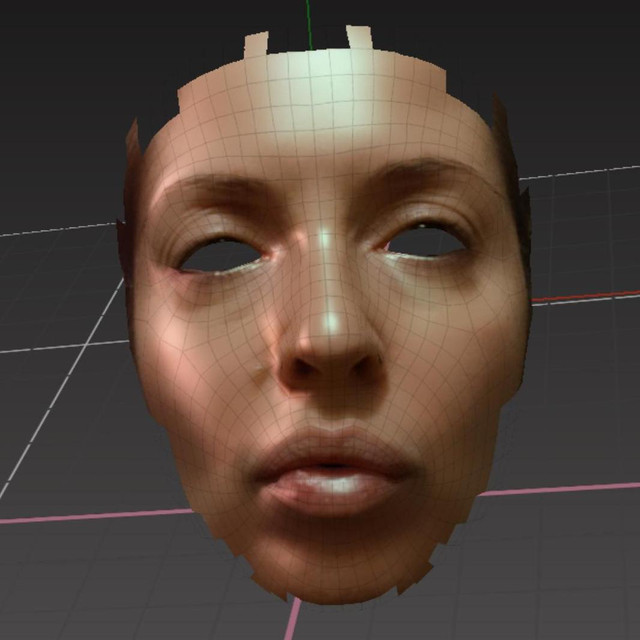The height and width of the screenshot is (640, 640).
Task: Select the right protruding tab atop forehead mesh
Action: 359,37
